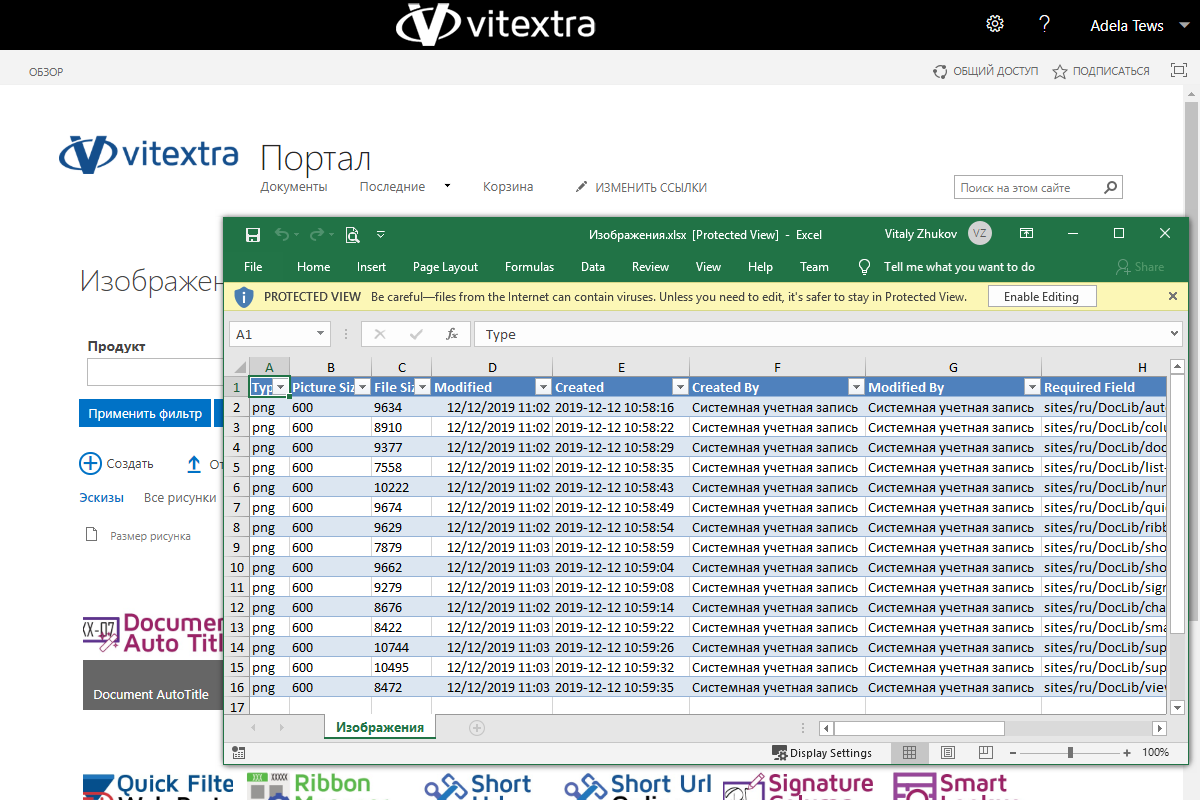Viewport: 1200px width, 800px height.
Task: Click the vertical scrollbar in Excel
Action: 1177,504
